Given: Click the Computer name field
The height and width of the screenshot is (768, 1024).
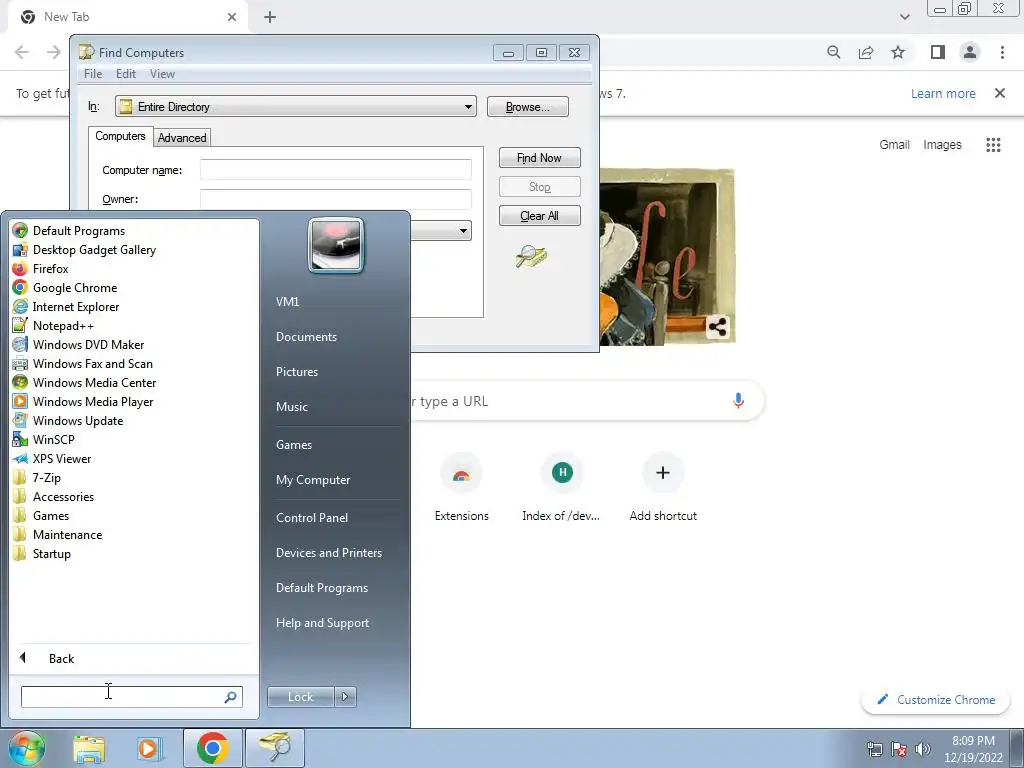Looking at the screenshot, I should pos(336,170).
